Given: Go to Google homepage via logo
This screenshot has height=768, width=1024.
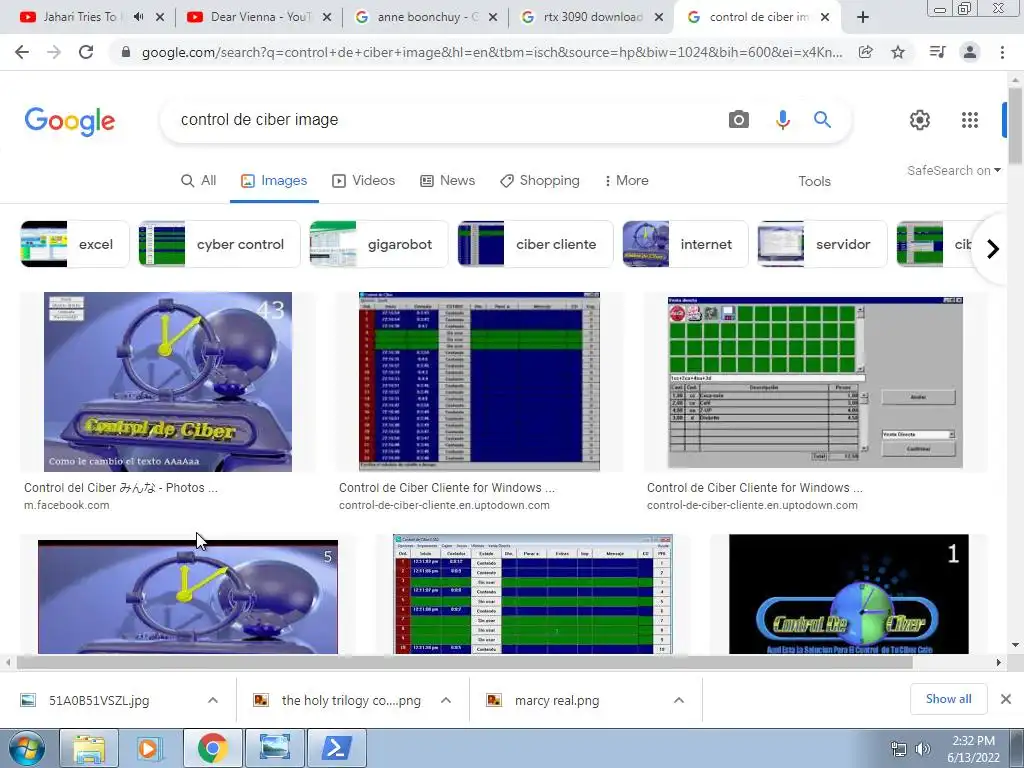Looking at the screenshot, I should pos(70,121).
